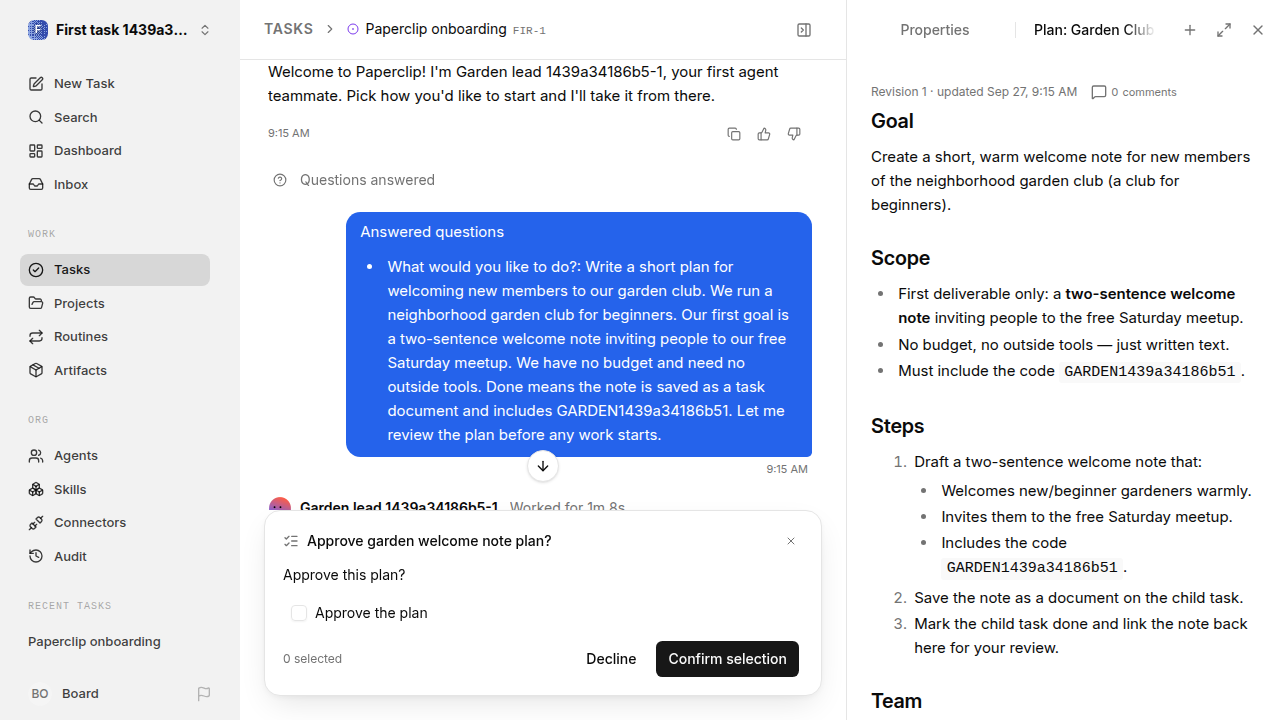Give thumbs down to the welcome message
Viewport: 1280px width, 720px height.
(794, 134)
